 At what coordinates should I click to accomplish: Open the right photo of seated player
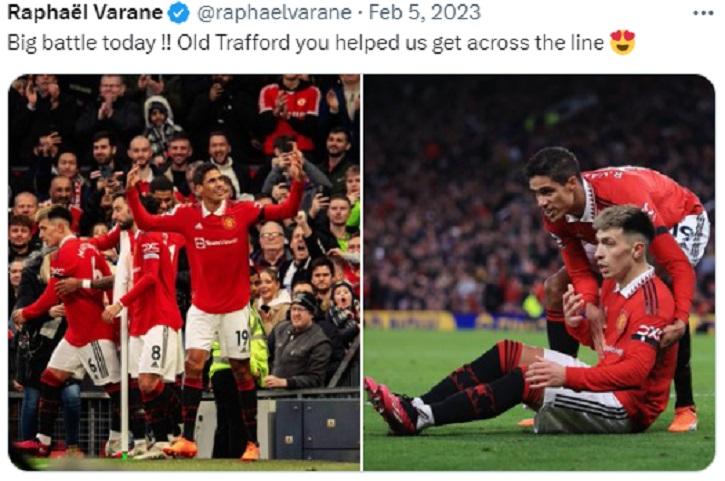tap(539, 272)
